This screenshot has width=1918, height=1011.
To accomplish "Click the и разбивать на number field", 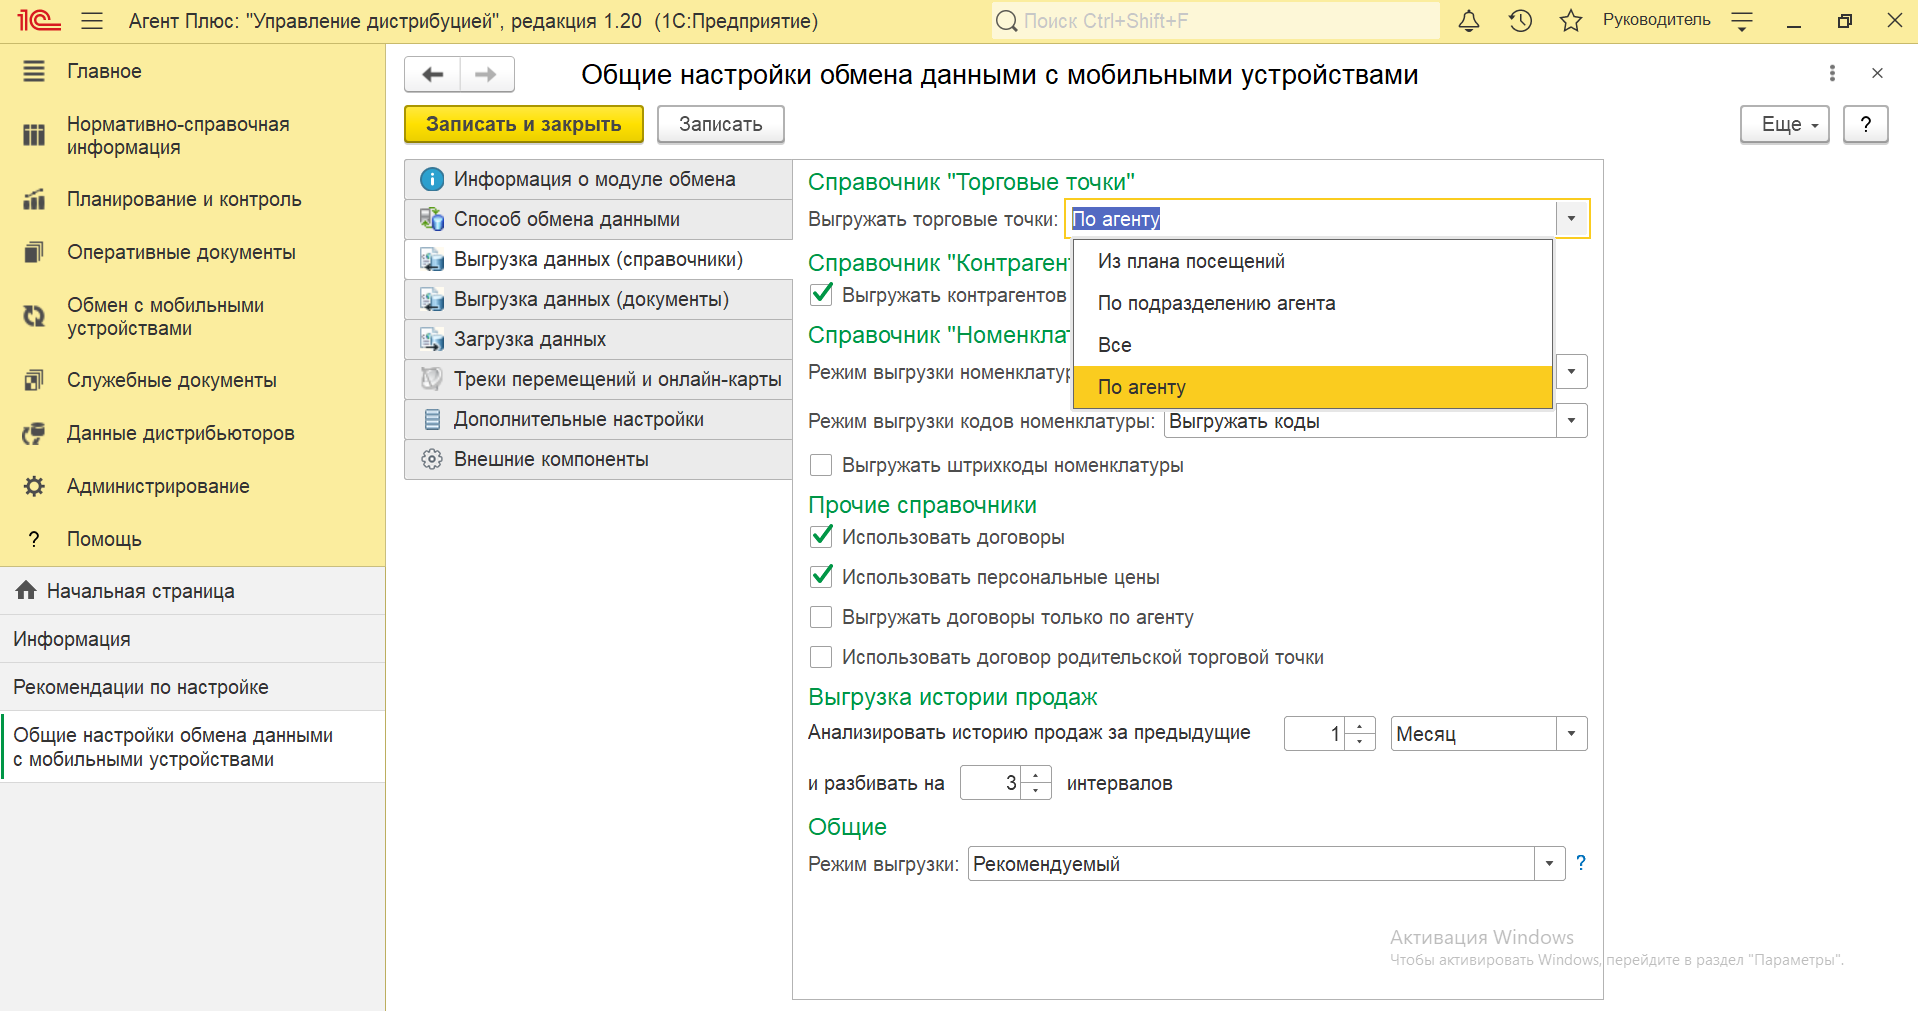I will click(991, 783).
